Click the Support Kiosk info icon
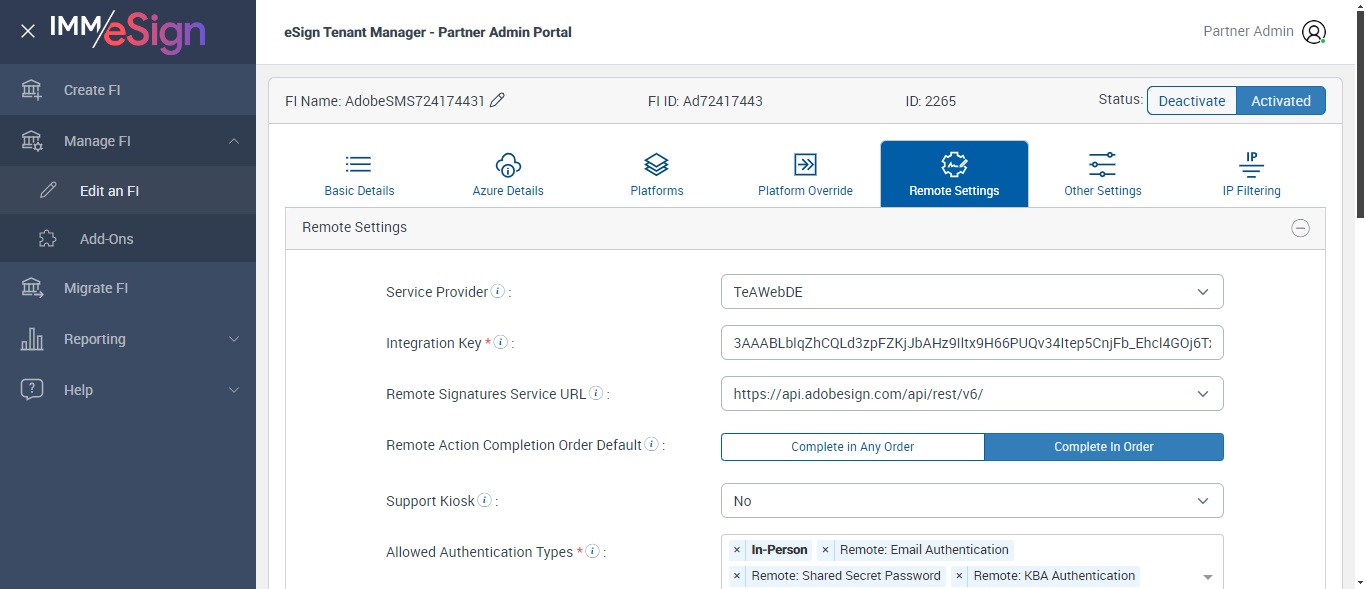Screen dimensions: 1366x589 tap(484, 501)
